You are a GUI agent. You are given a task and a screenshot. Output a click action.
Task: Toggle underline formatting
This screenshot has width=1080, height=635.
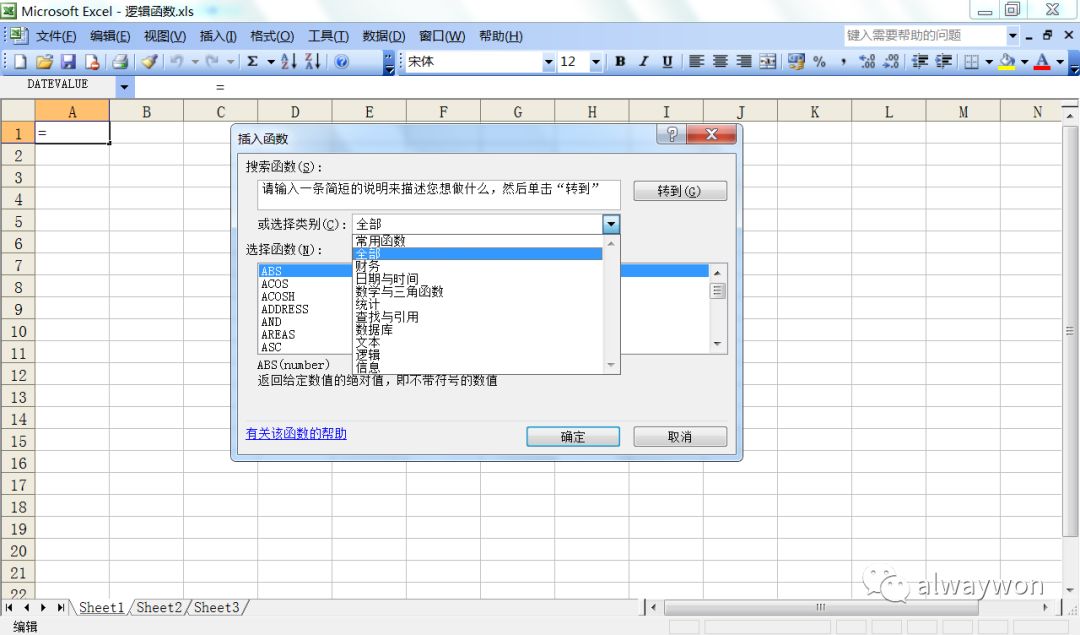pyautogui.click(x=667, y=61)
